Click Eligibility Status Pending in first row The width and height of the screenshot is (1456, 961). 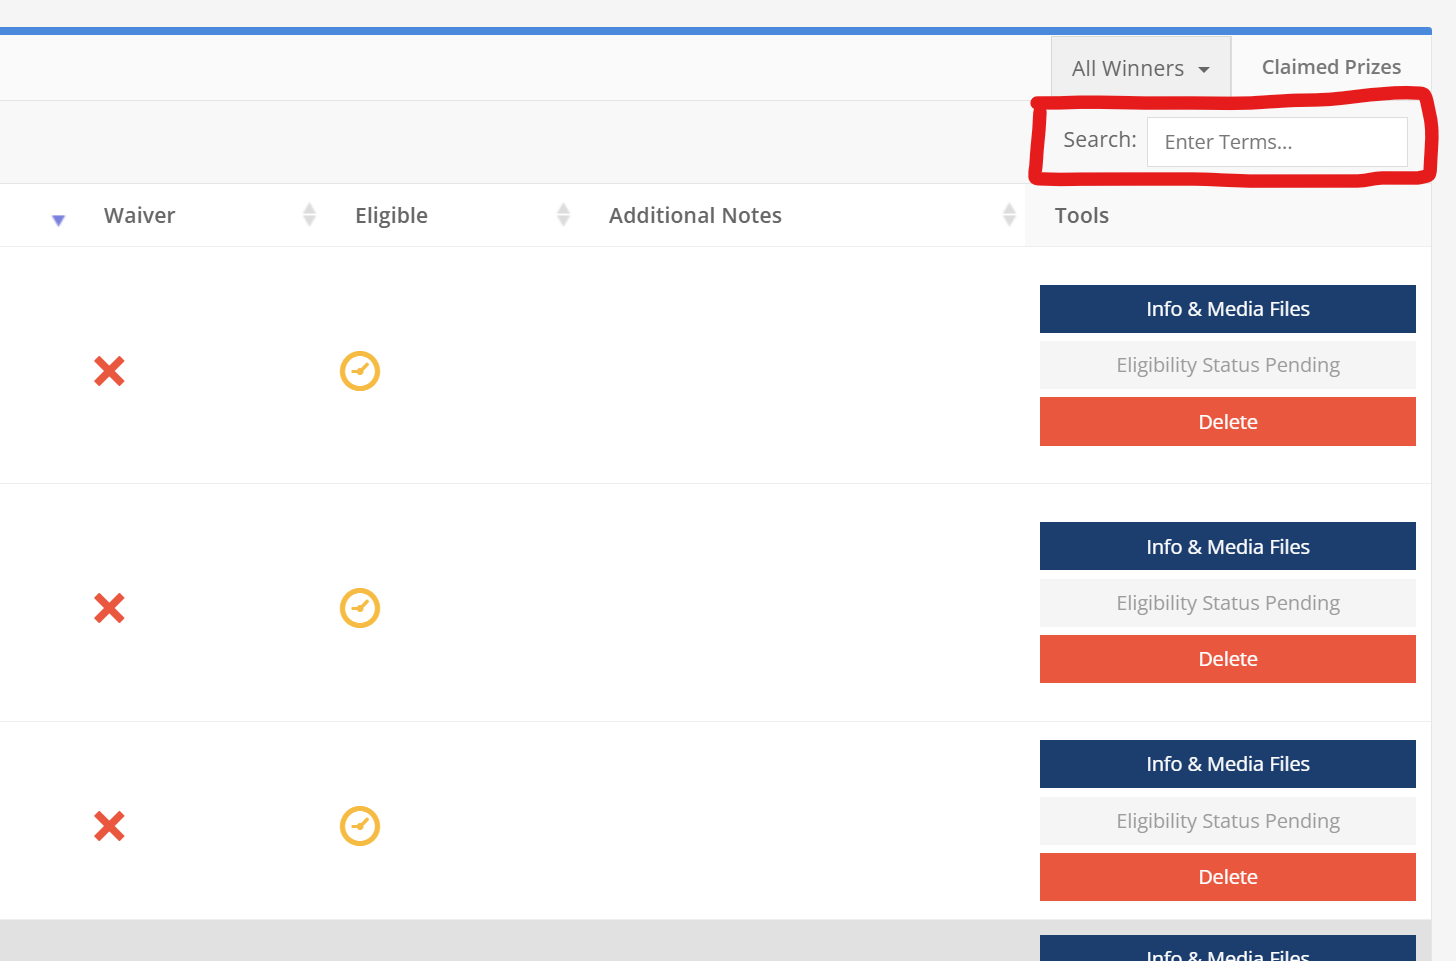pos(1227,365)
